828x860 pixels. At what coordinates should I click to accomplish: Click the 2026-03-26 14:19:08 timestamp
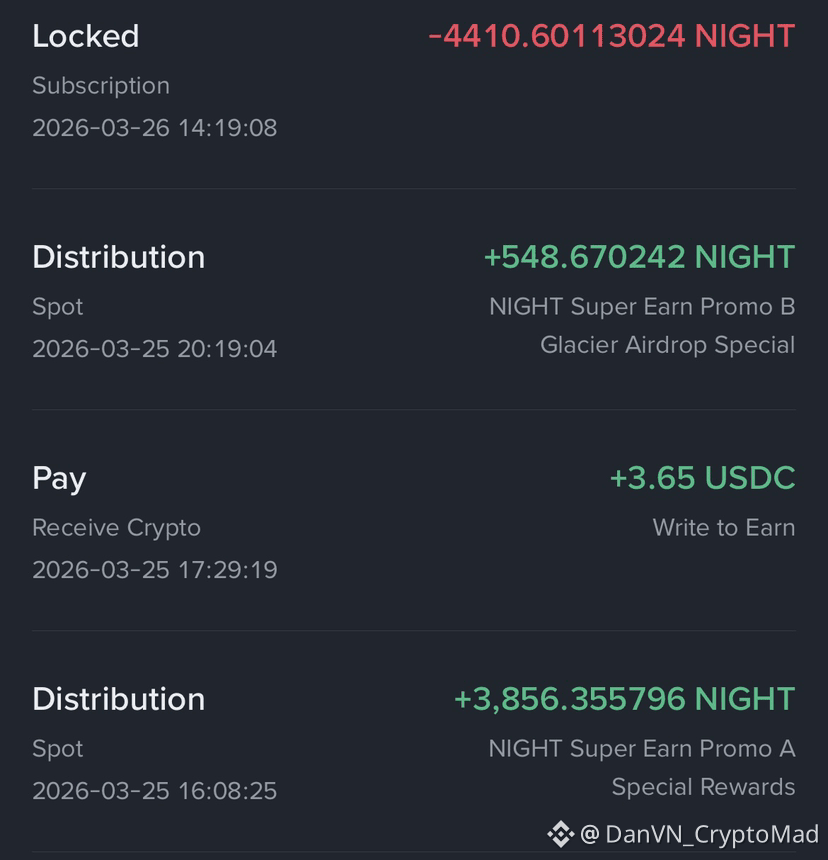tap(155, 128)
